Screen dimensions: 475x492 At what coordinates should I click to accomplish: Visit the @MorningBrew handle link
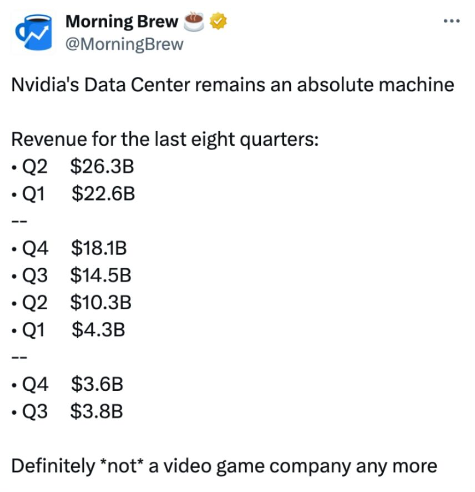124,44
